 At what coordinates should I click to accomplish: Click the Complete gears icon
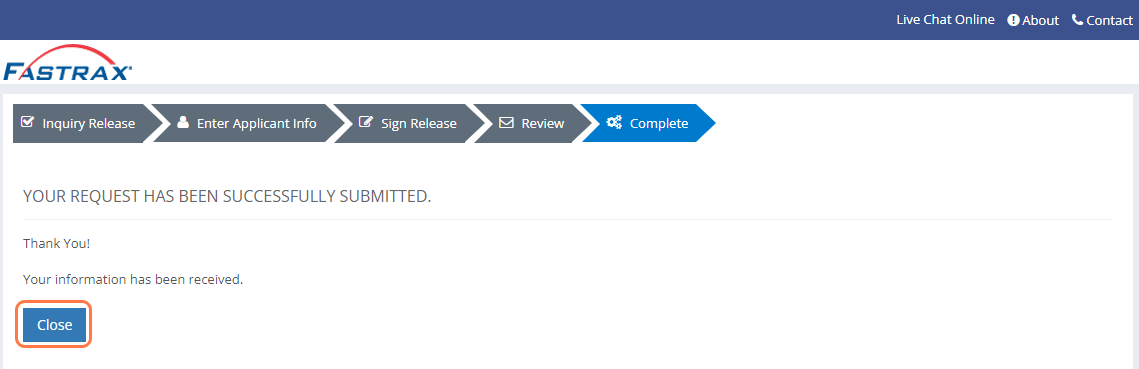[x=614, y=123]
